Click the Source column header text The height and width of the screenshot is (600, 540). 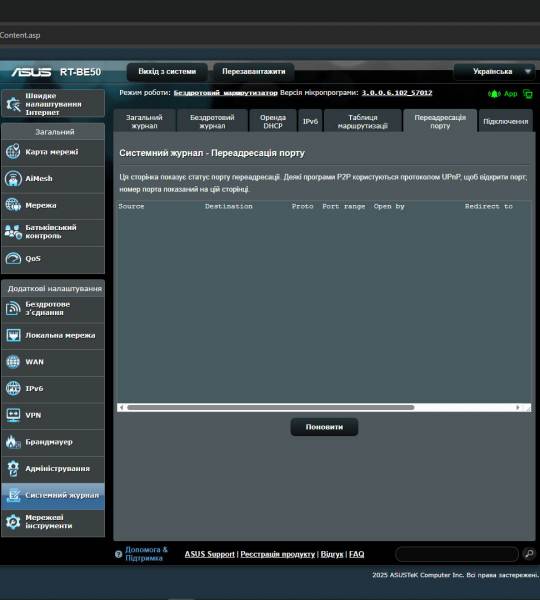[x=131, y=206]
